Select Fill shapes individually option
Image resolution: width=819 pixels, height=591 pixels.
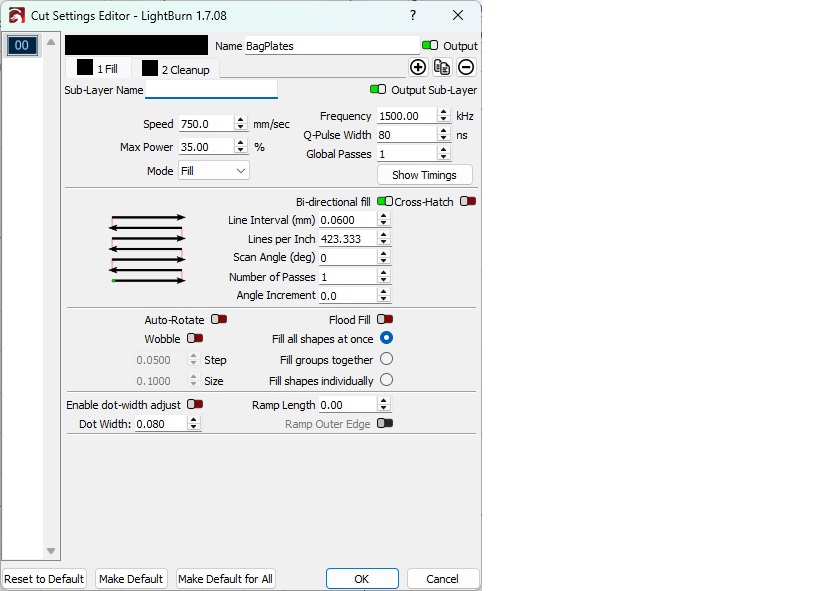pos(387,380)
